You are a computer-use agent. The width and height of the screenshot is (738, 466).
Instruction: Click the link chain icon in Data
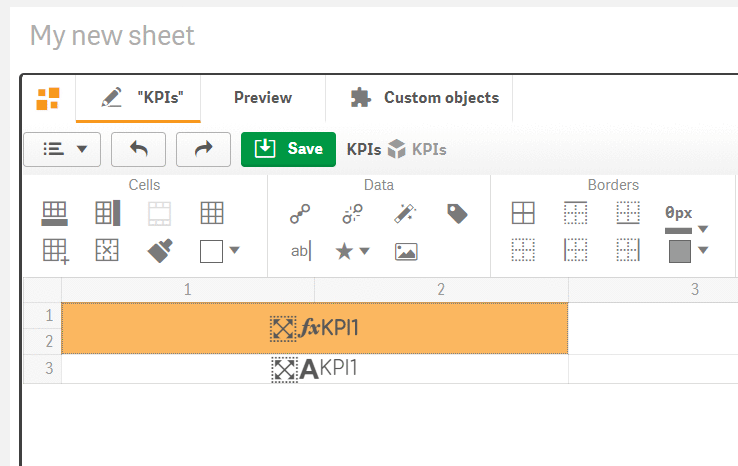coord(299,212)
